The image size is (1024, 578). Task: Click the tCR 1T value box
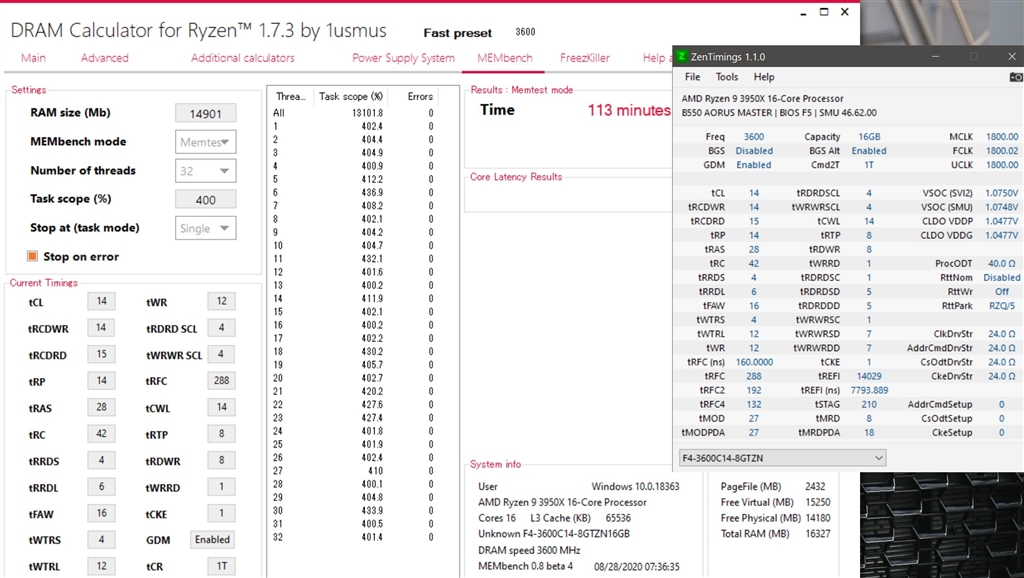(x=221, y=566)
